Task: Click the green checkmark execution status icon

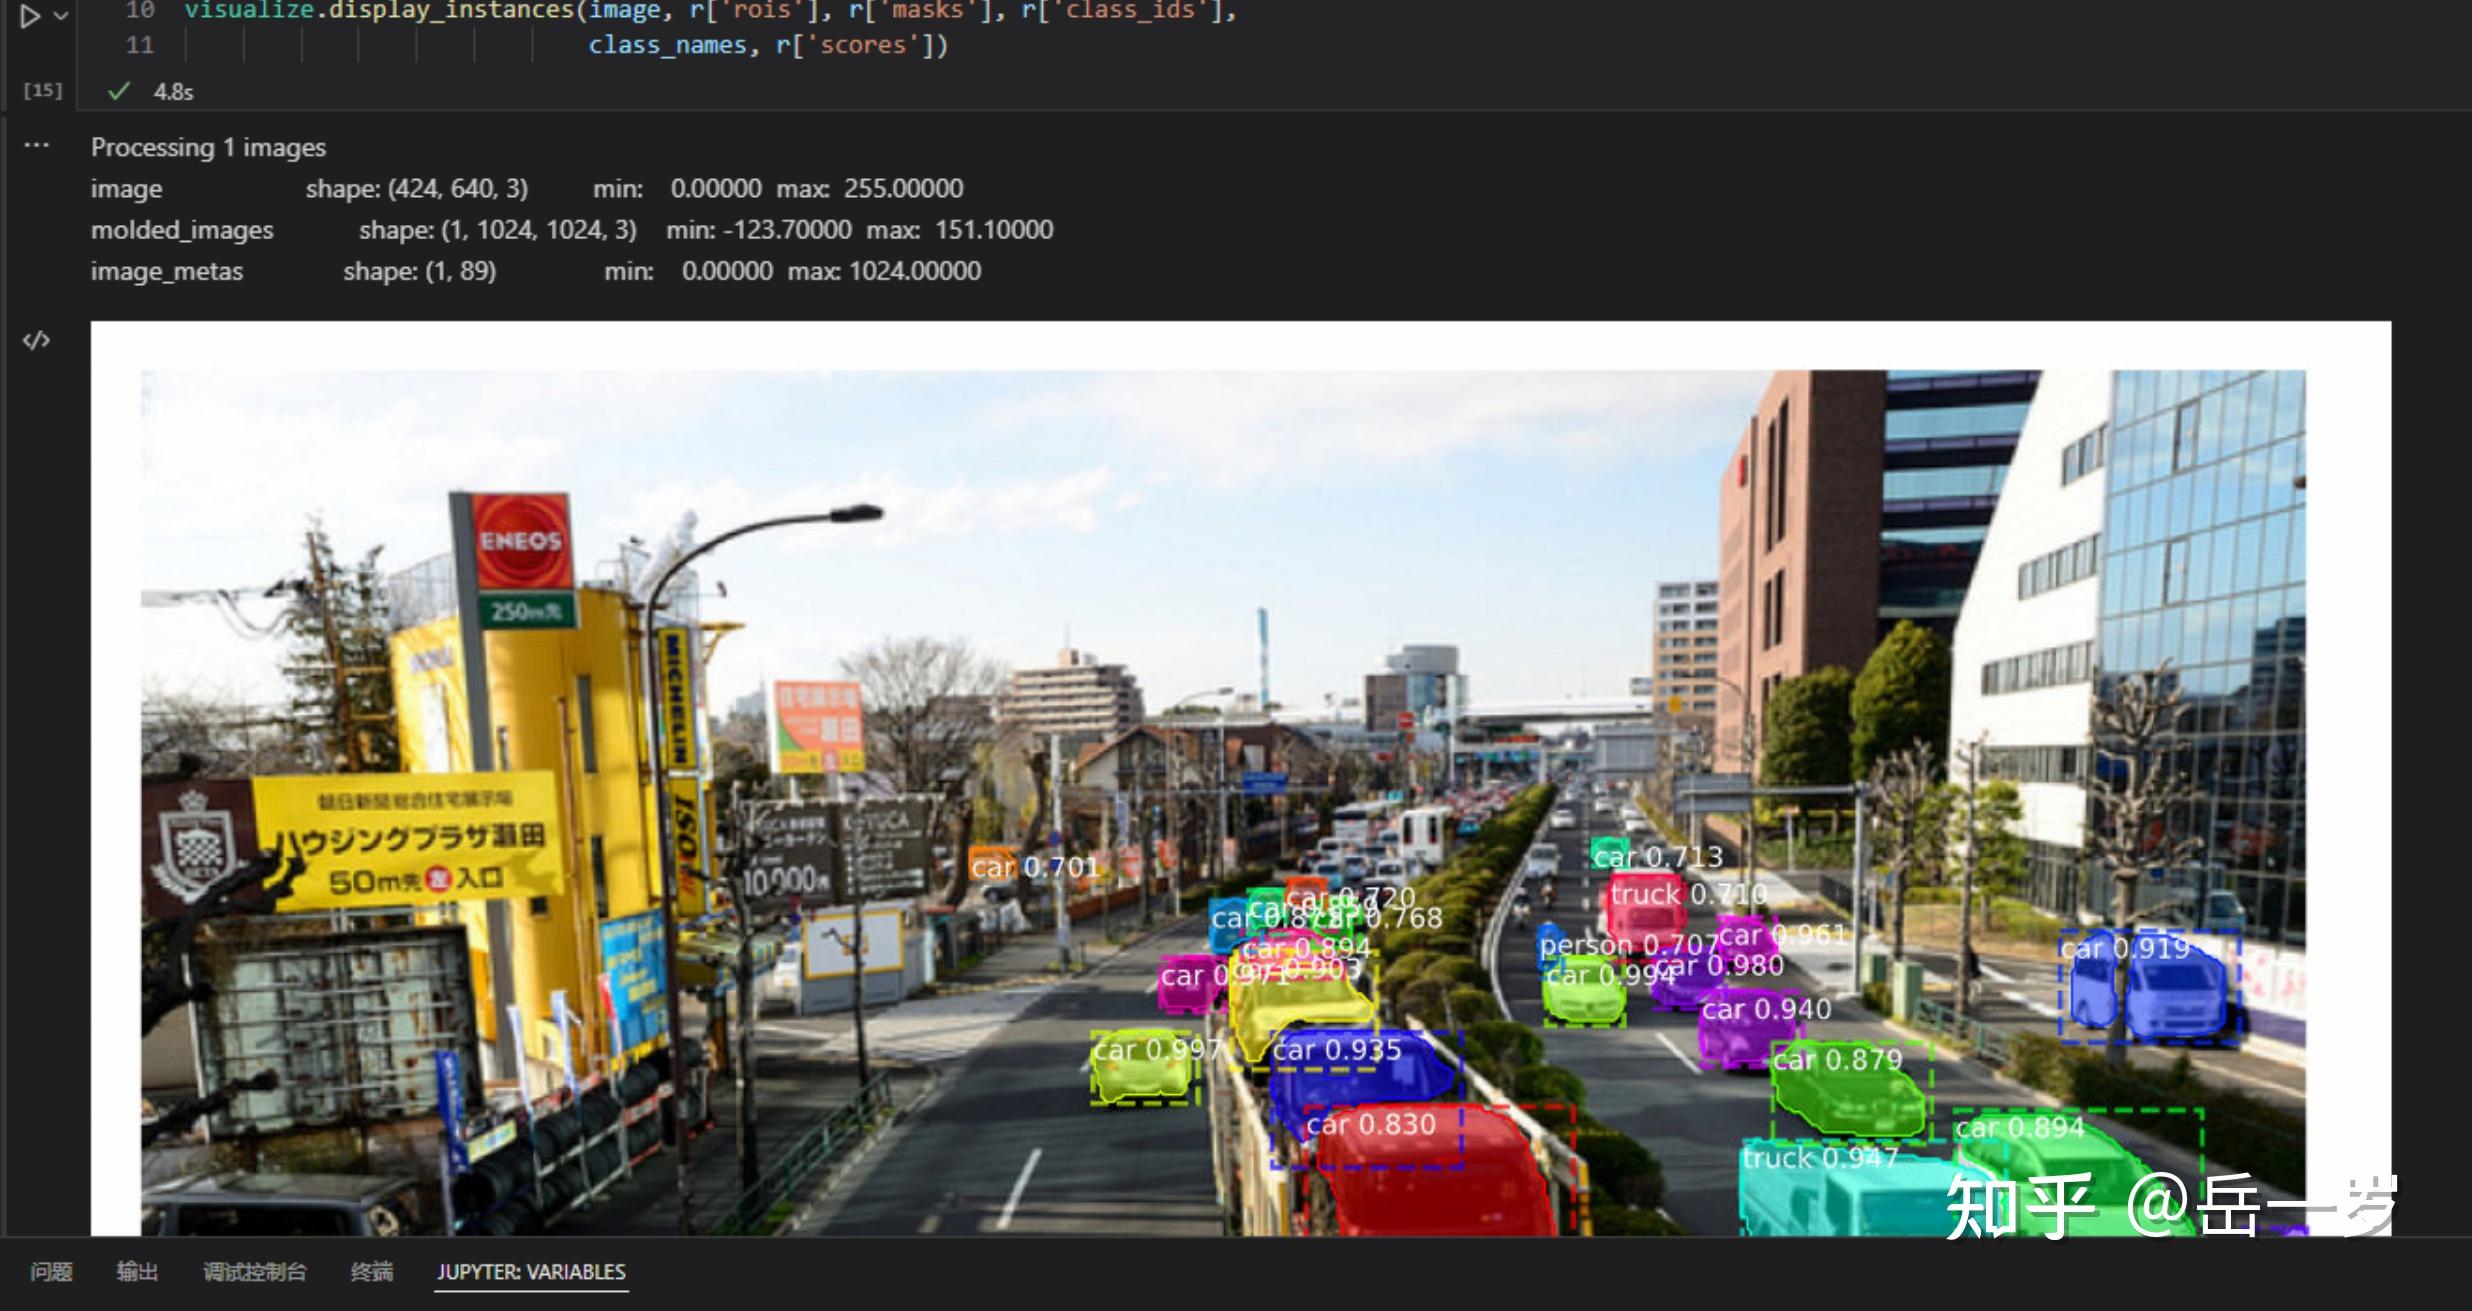Action: tap(118, 90)
